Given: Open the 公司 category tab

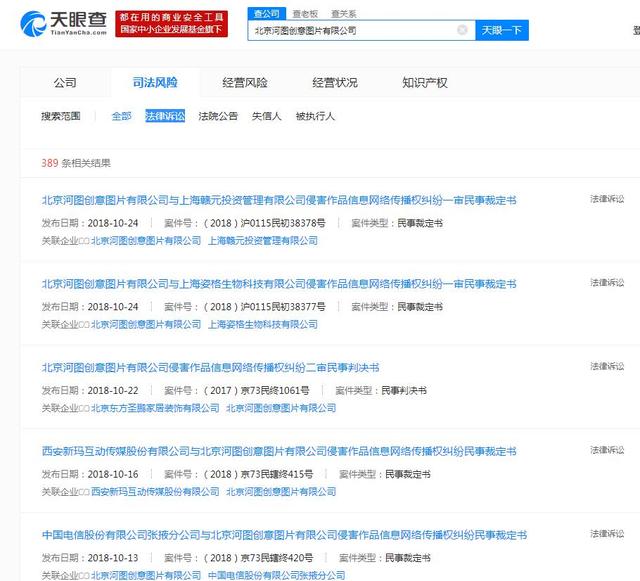Looking at the screenshot, I should [x=65, y=83].
